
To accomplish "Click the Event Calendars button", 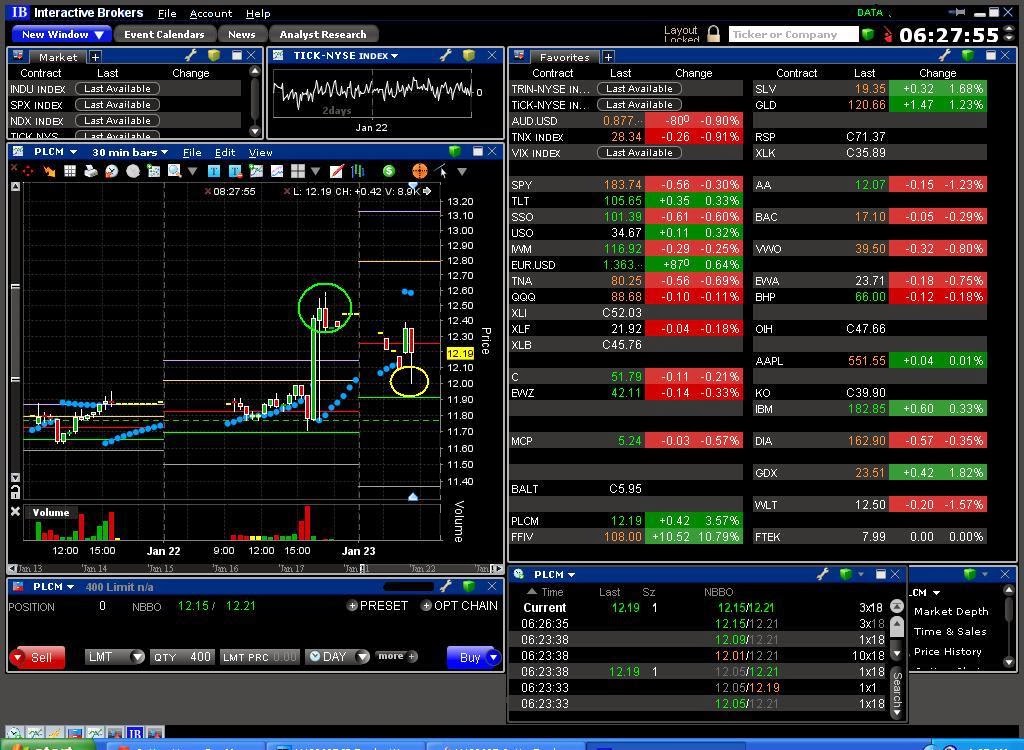I will point(164,35).
